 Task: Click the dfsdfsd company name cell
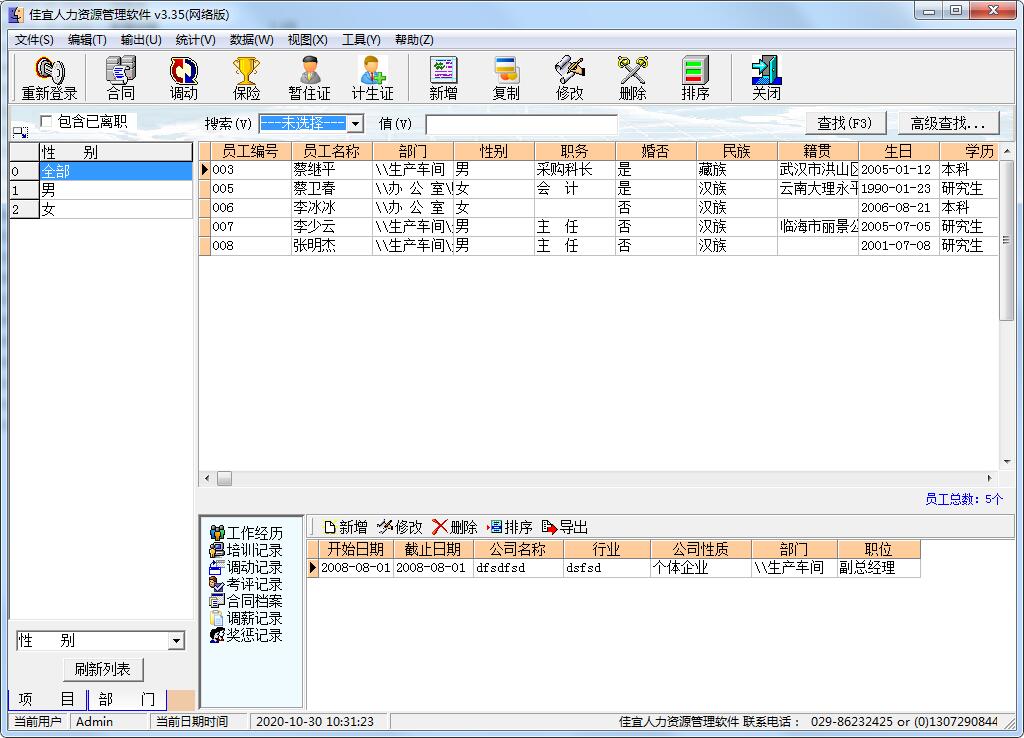click(x=519, y=568)
